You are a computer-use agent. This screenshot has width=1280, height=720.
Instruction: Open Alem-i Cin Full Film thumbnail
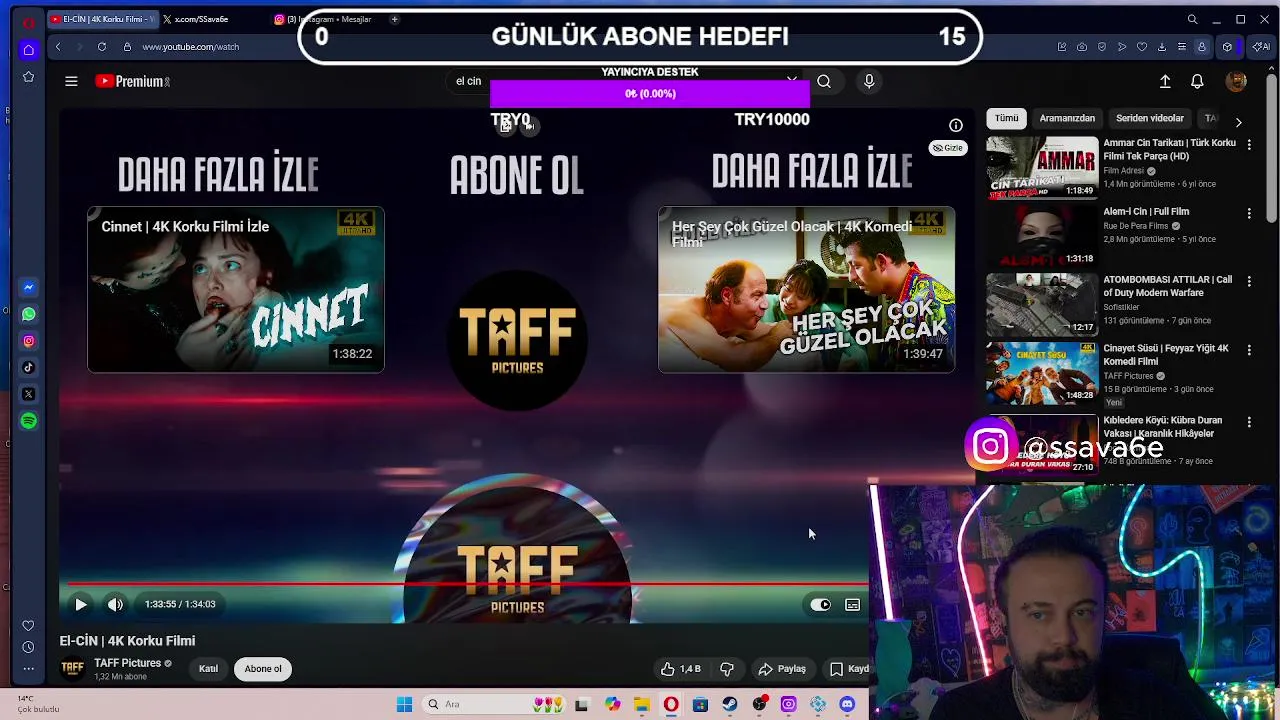tap(1042, 236)
